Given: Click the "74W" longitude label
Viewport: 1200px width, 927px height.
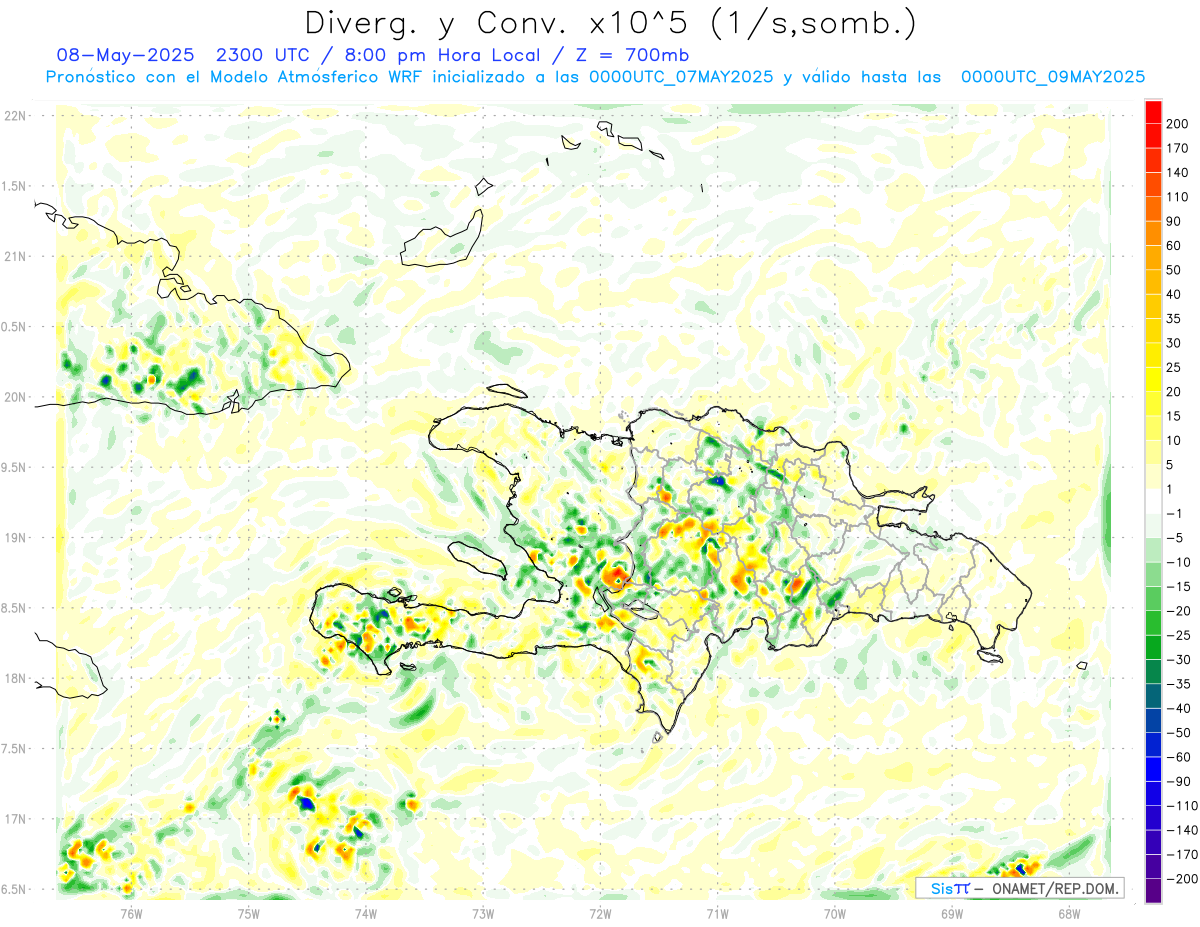Looking at the screenshot, I should pyautogui.click(x=365, y=912).
